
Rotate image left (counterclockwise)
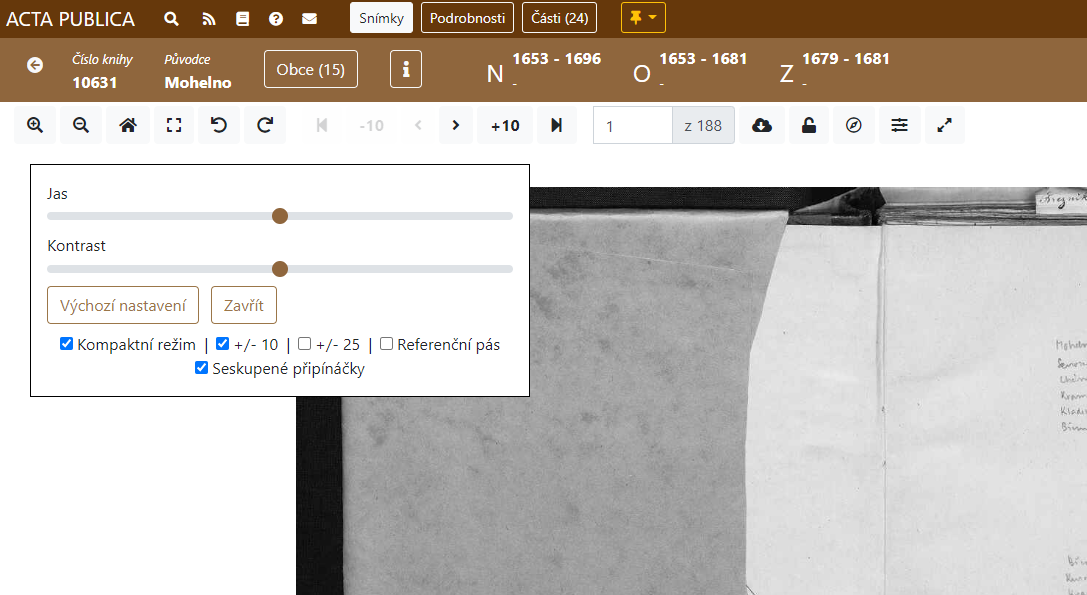click(x=219, y=125)
